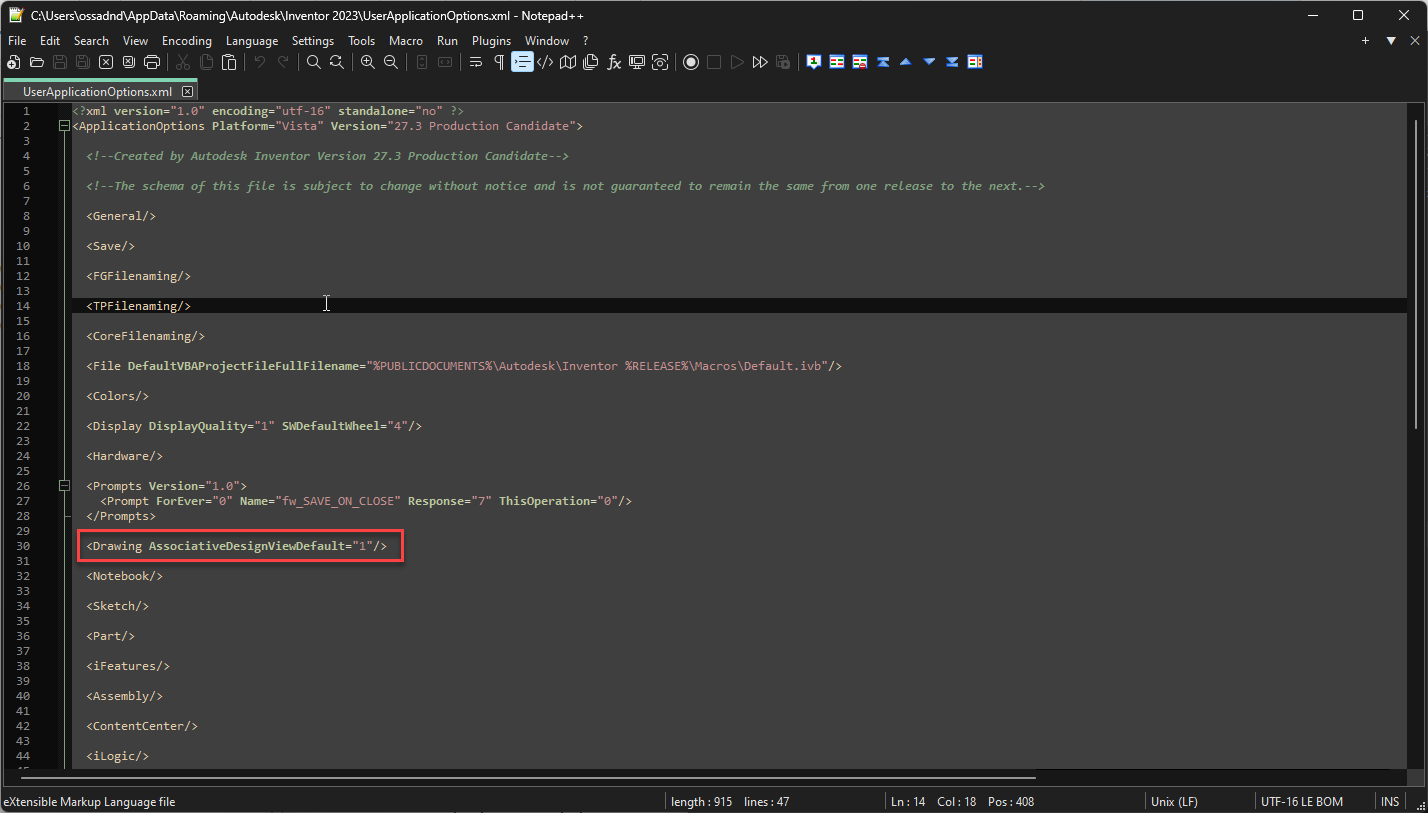Viewport: 1428px width, 813px height.
Task: Toggle show all characters (pilcrow icon)
Action: pos(498,62)
